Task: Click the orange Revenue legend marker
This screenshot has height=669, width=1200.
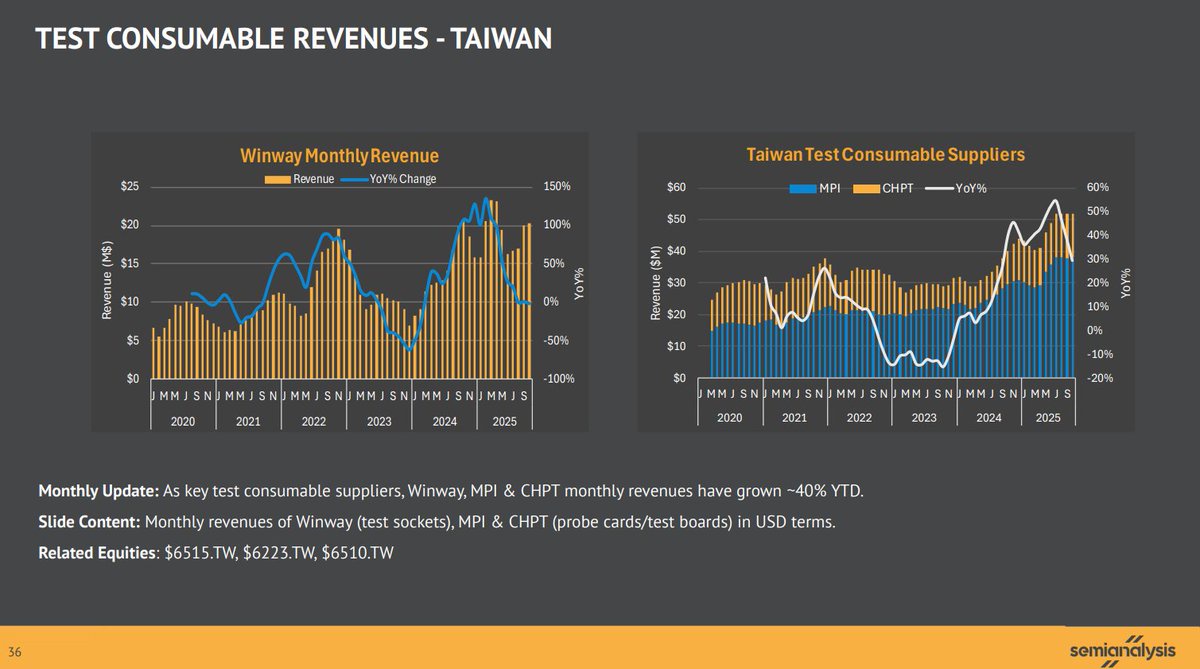Action: pyautogui.click(x=277, y=179)
